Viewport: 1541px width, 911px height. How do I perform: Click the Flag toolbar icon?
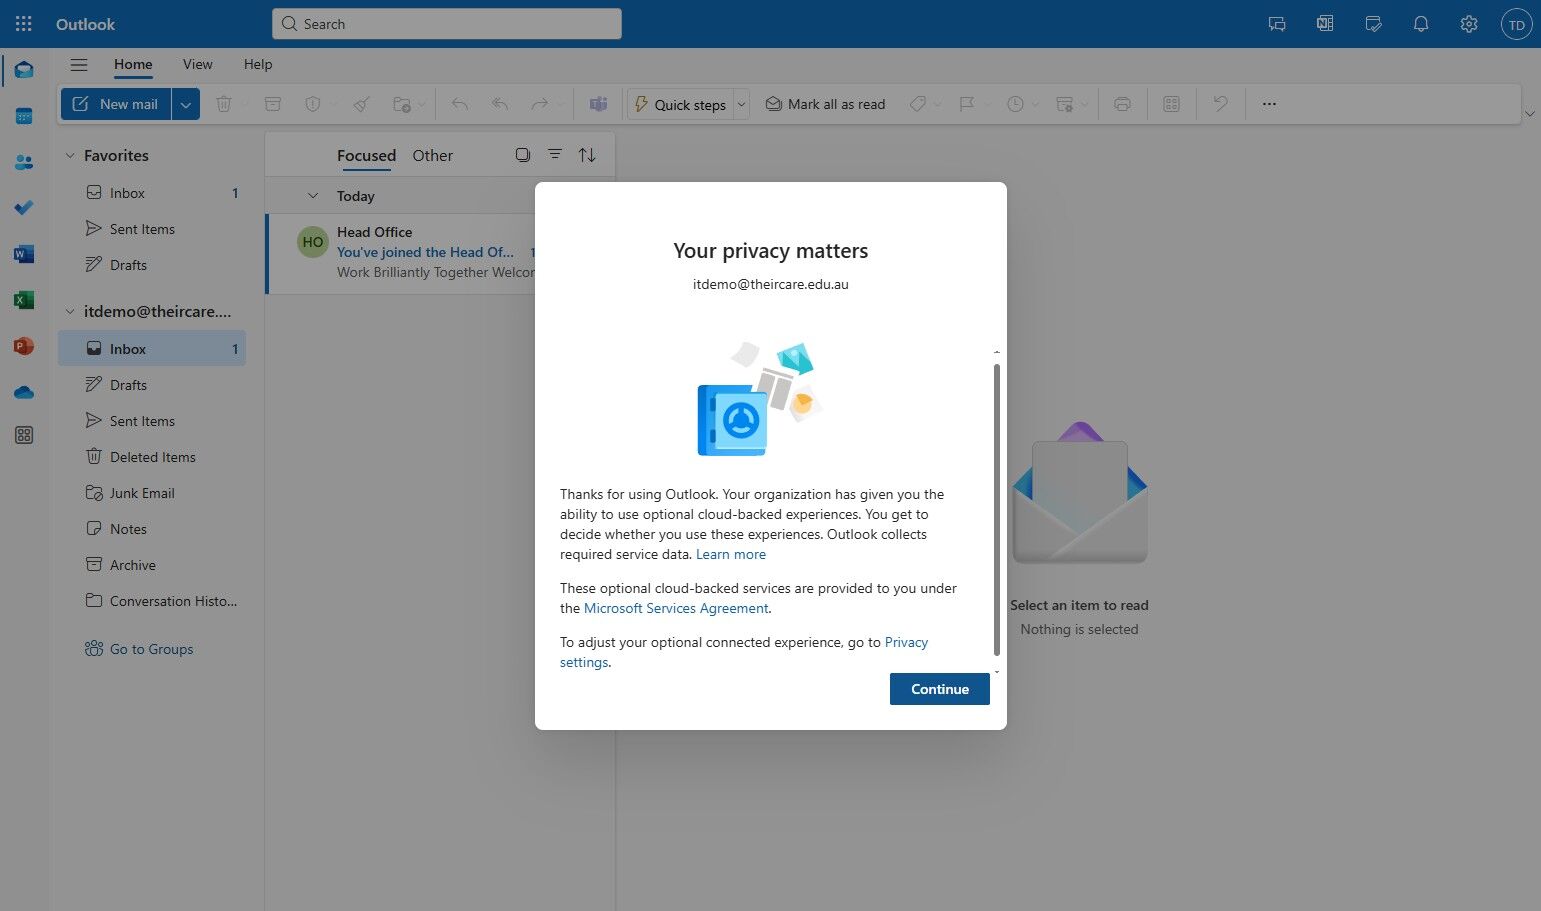(x=967, y=104)
